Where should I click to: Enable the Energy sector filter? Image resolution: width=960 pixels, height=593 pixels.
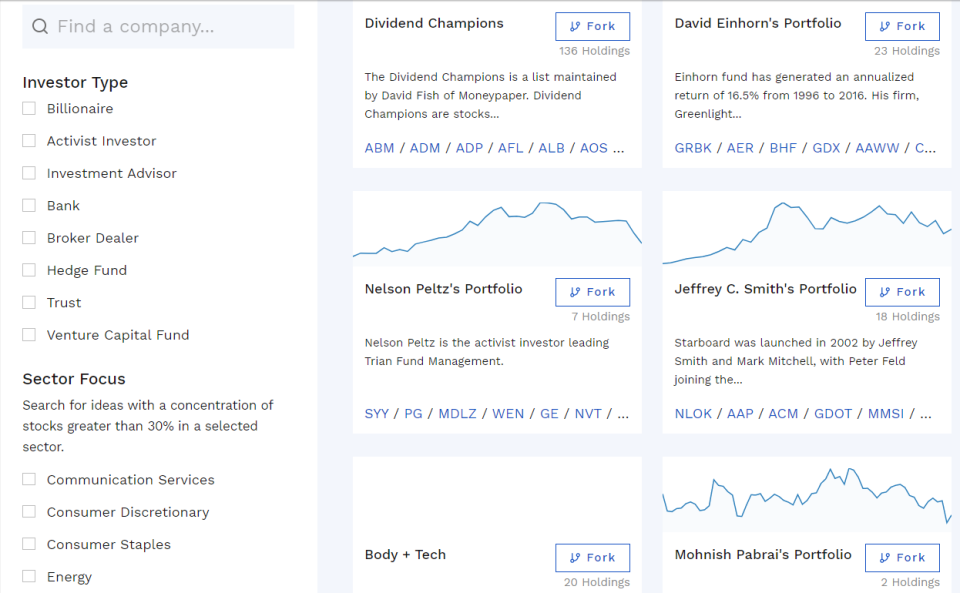(x=28, y=576)
